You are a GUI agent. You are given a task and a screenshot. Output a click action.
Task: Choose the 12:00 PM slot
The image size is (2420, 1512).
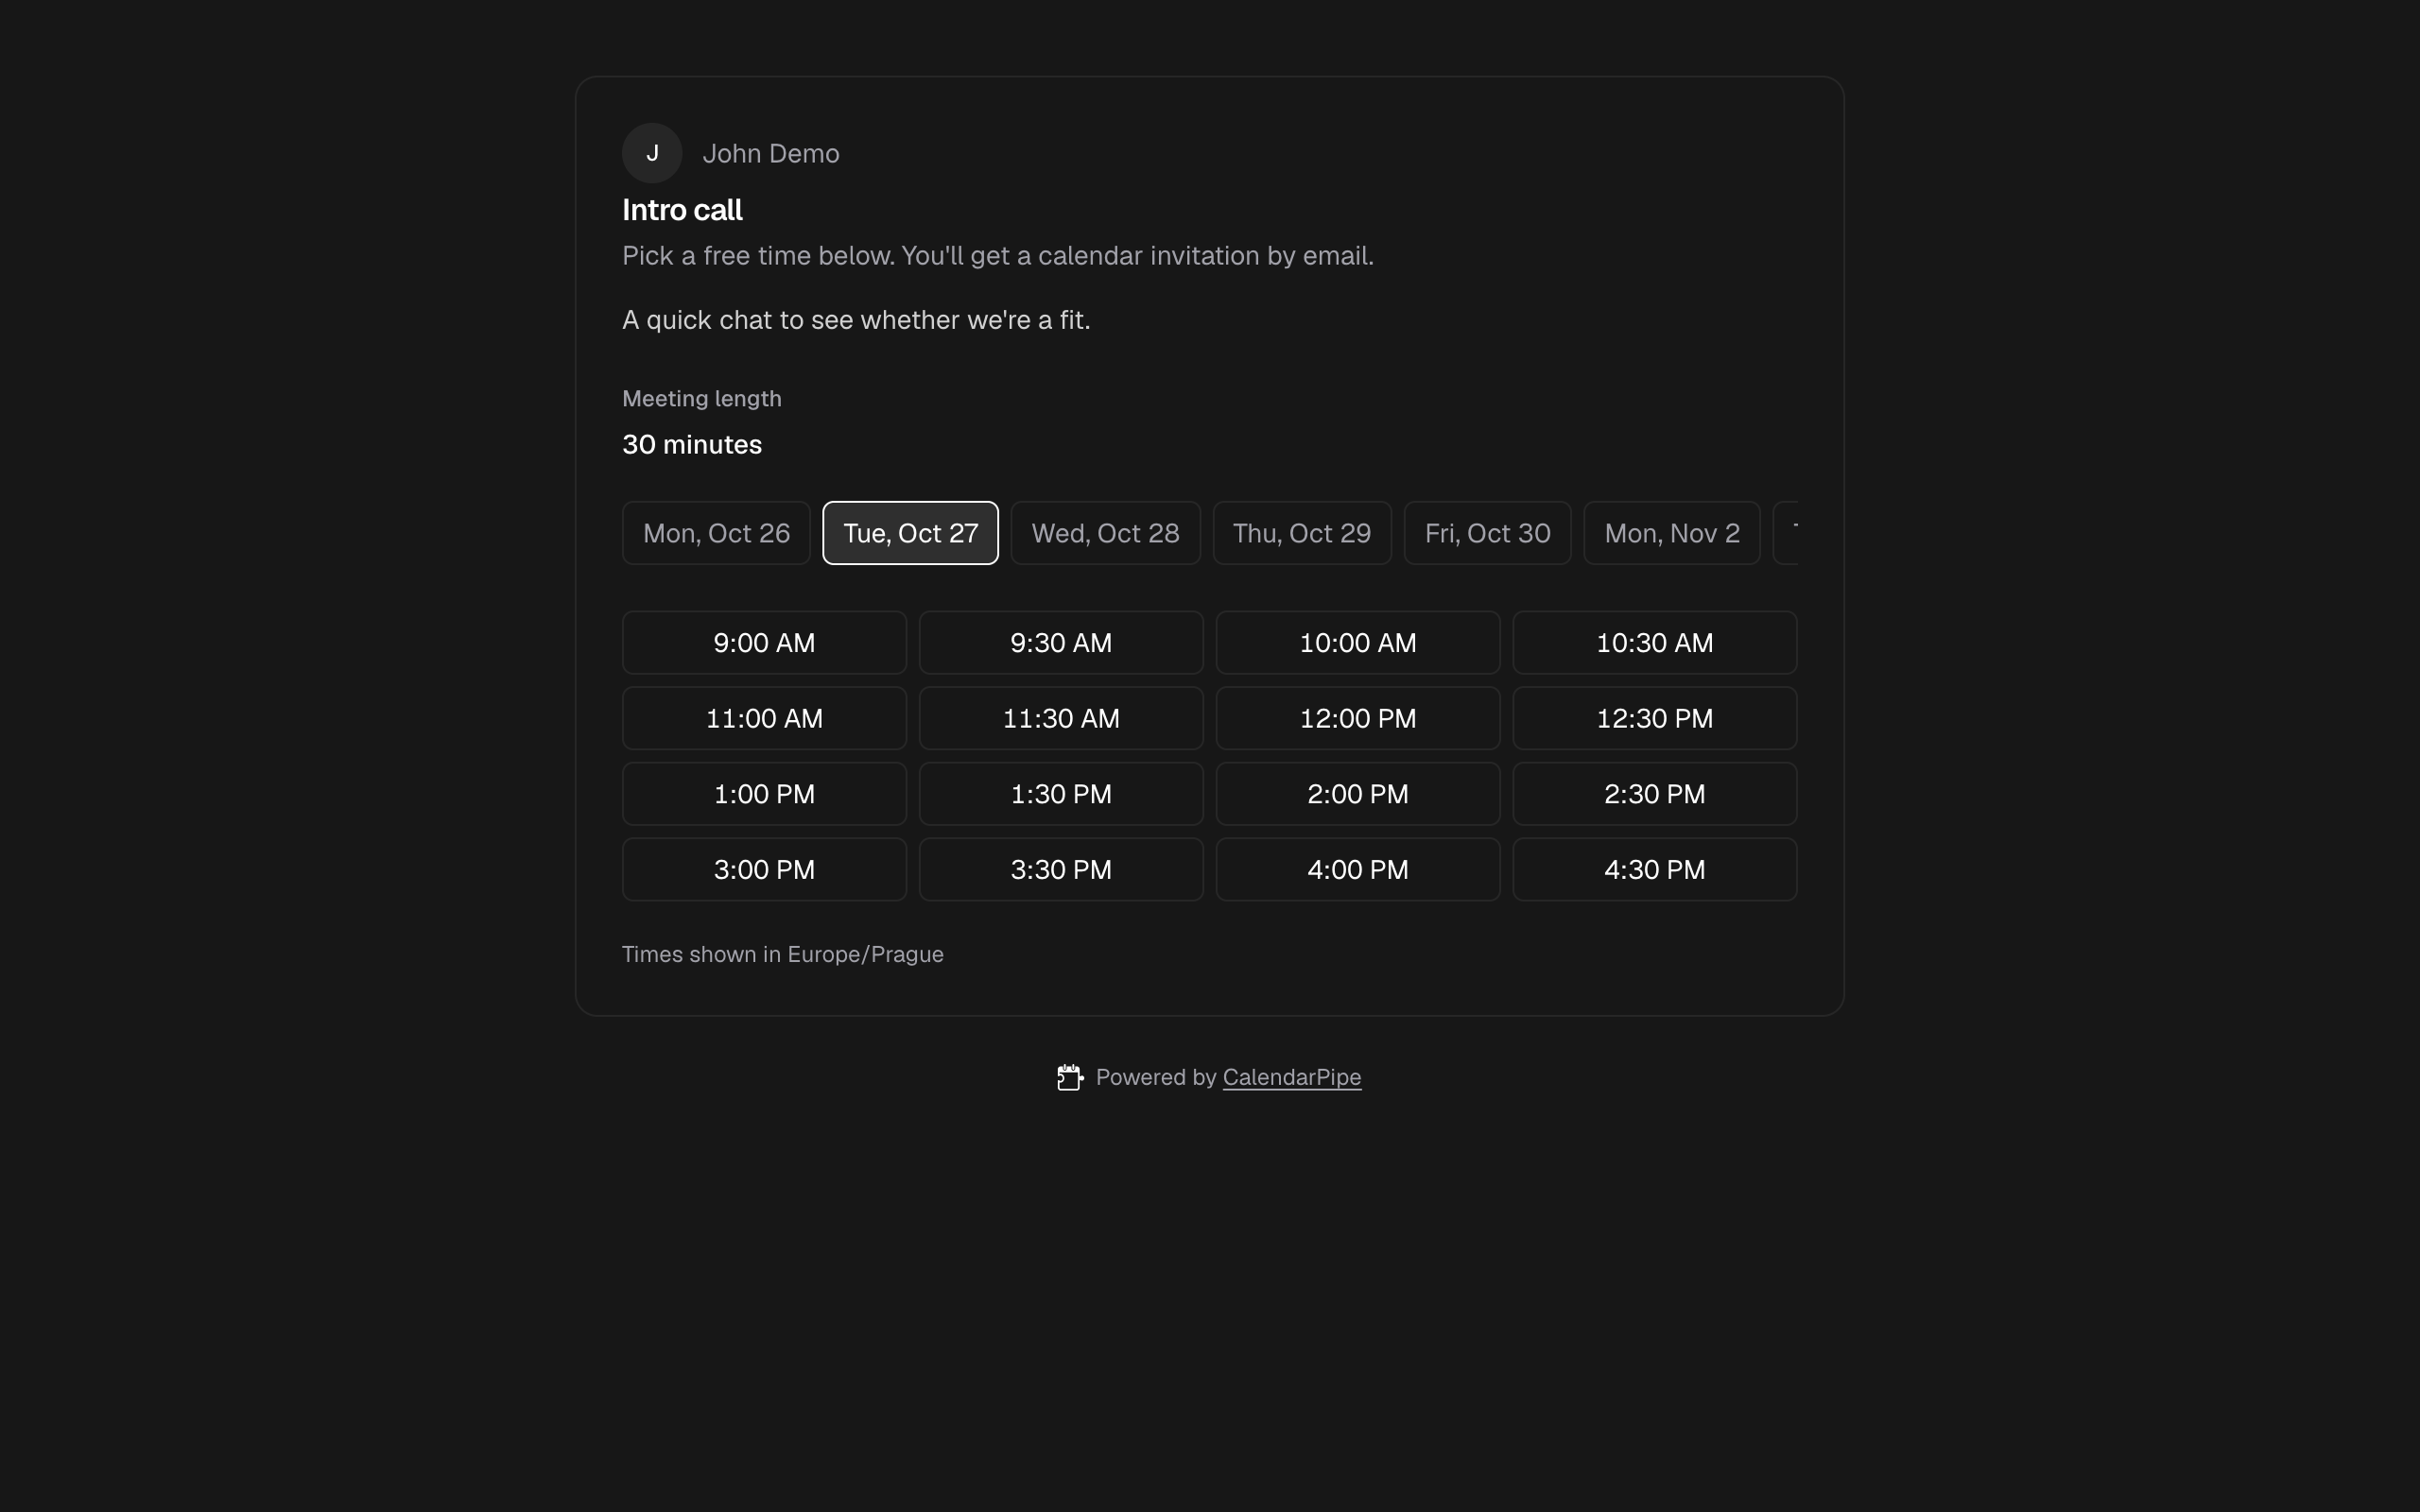1358,718
